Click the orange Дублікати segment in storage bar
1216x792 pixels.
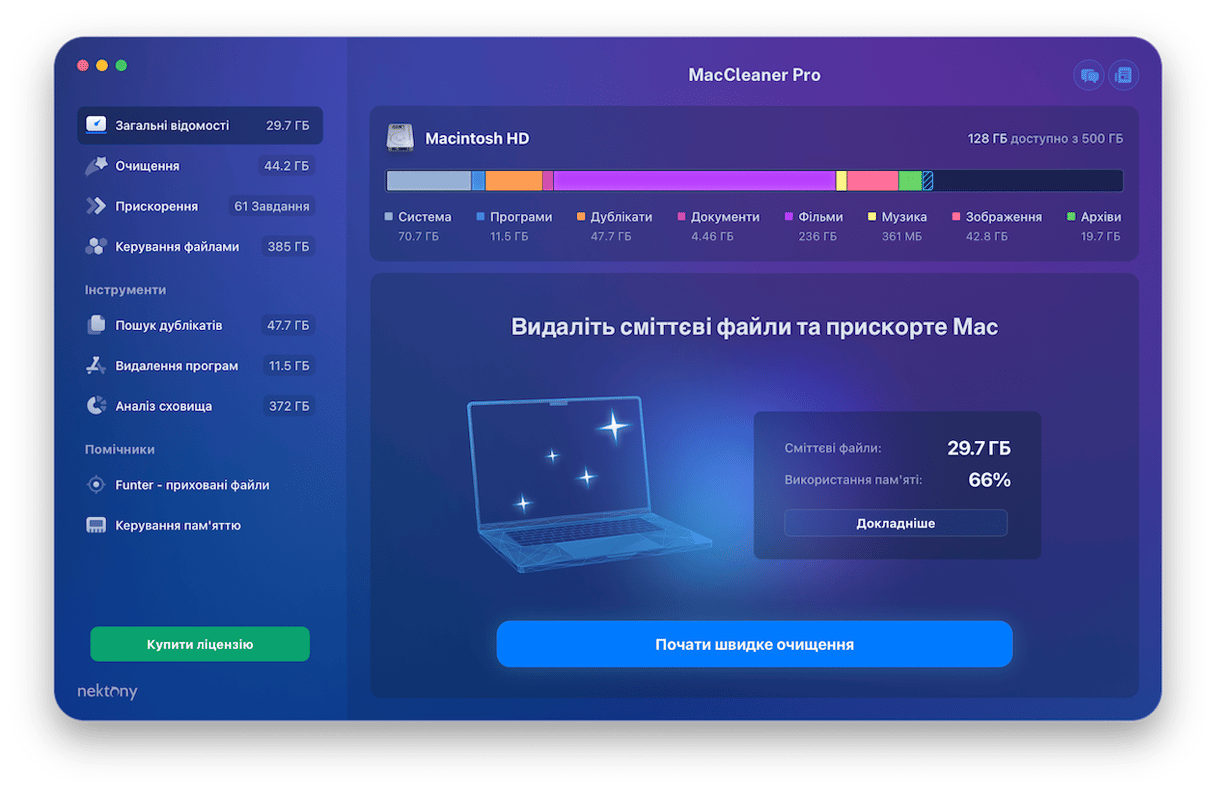[514, 180]
